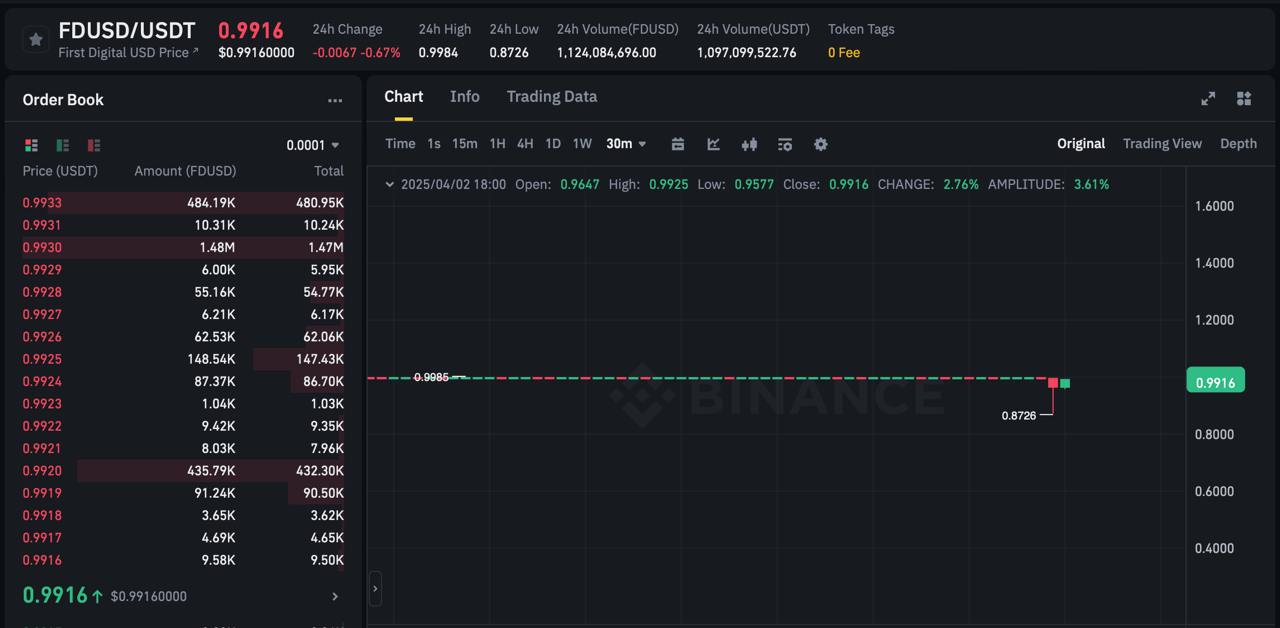Click the 24h Volume(USDT) value 1,097,099,522.76

coord(747,52)
